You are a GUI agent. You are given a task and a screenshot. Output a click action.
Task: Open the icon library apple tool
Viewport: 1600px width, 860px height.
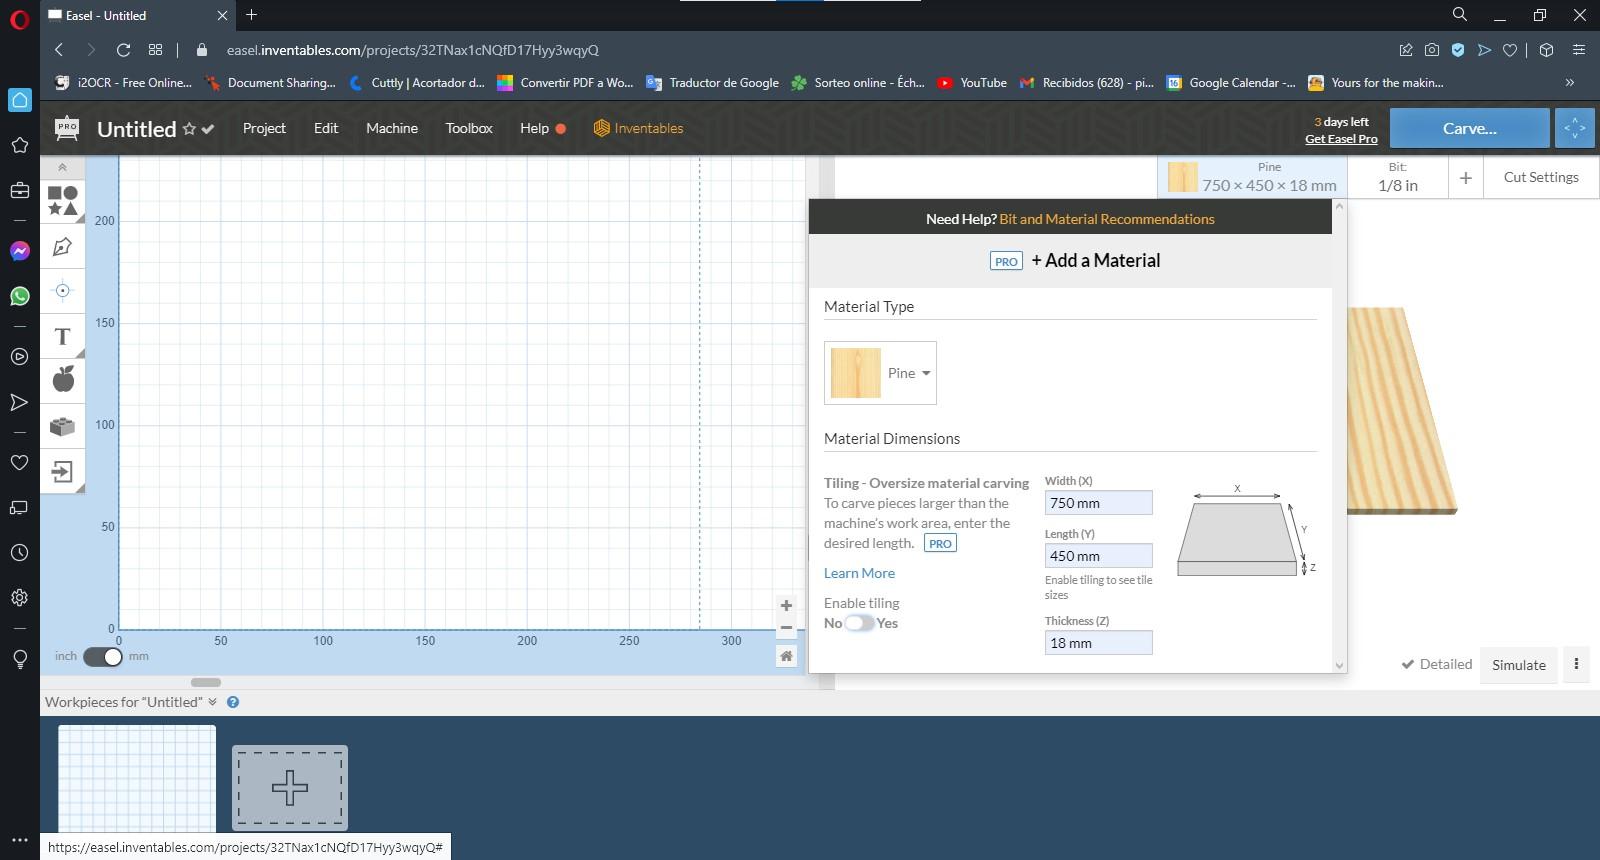[62, 380]
